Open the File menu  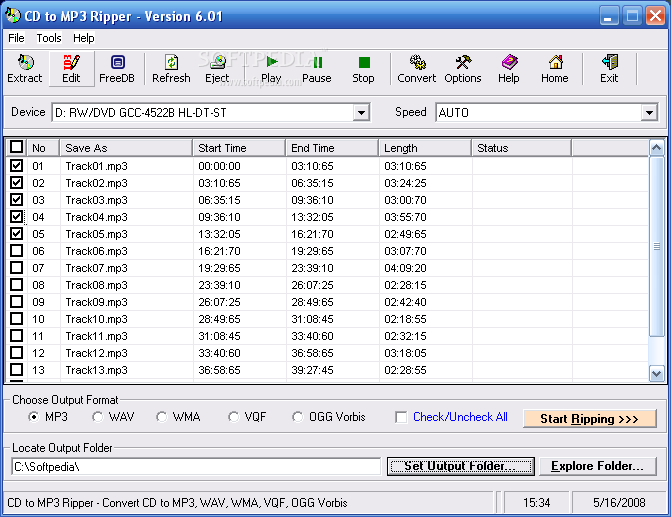click(x=16, y=38)
